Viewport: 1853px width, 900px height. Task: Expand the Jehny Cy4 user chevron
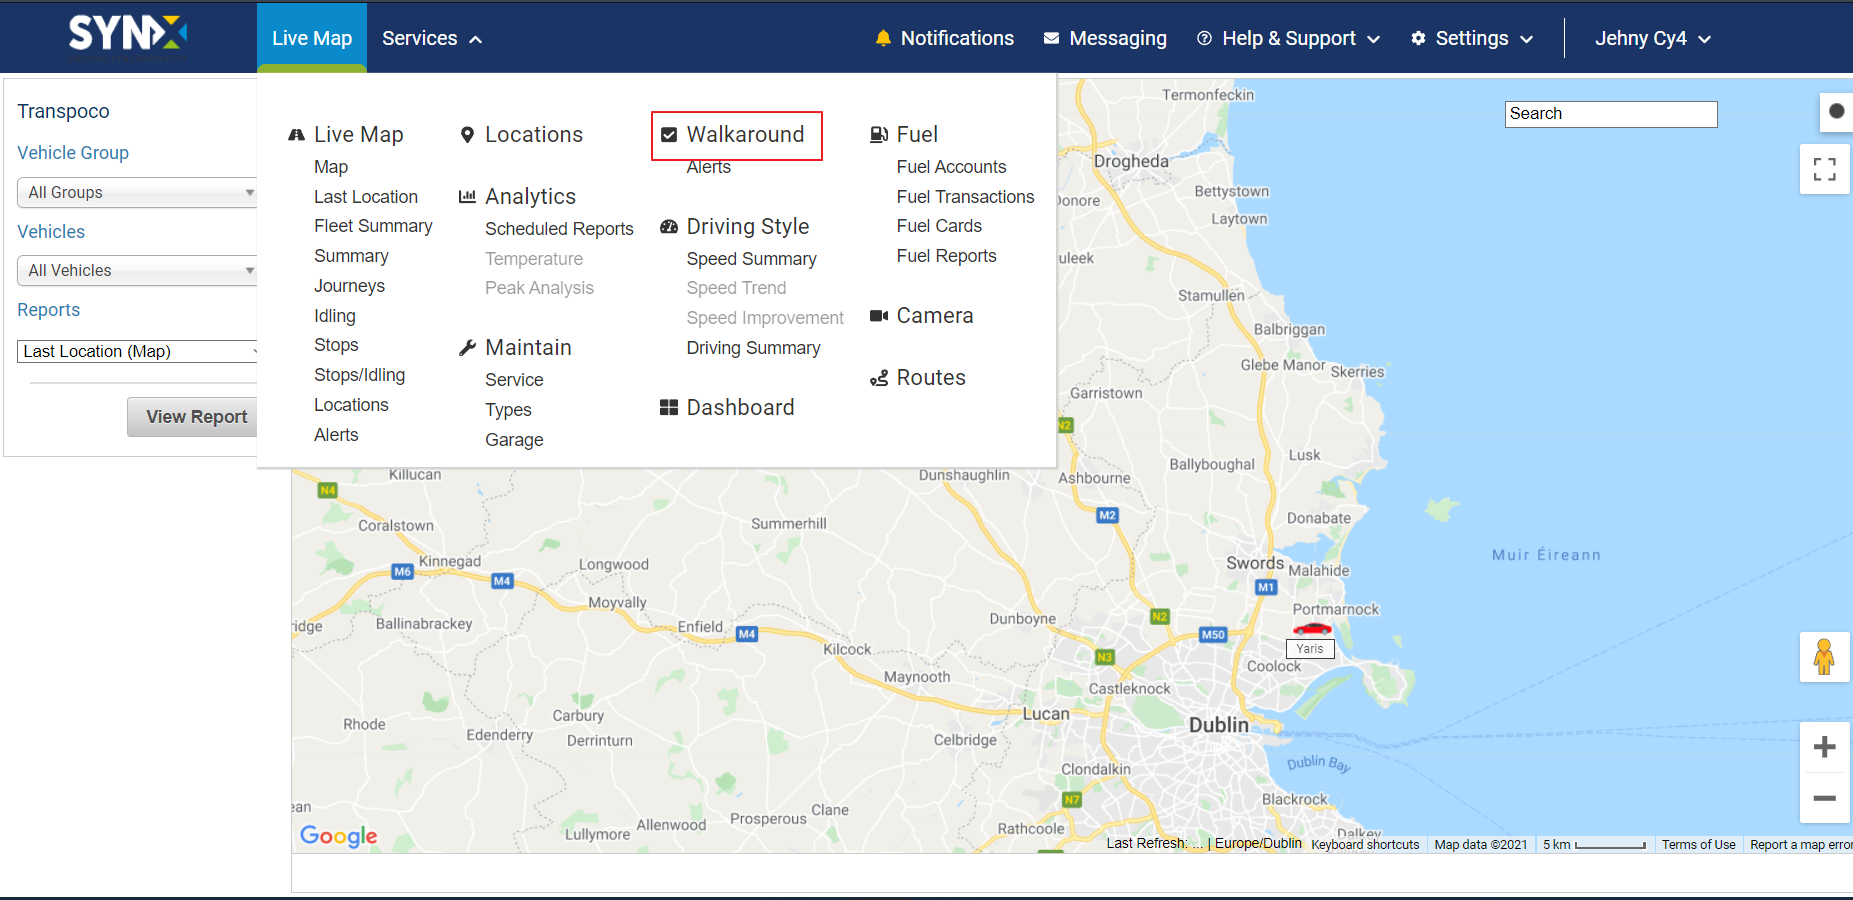coord(1704,39)
